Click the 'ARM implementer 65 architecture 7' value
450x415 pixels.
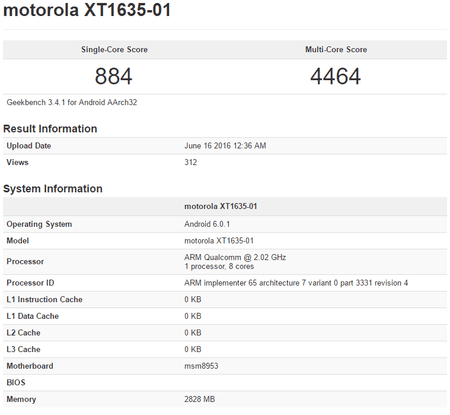coord(296,283)
